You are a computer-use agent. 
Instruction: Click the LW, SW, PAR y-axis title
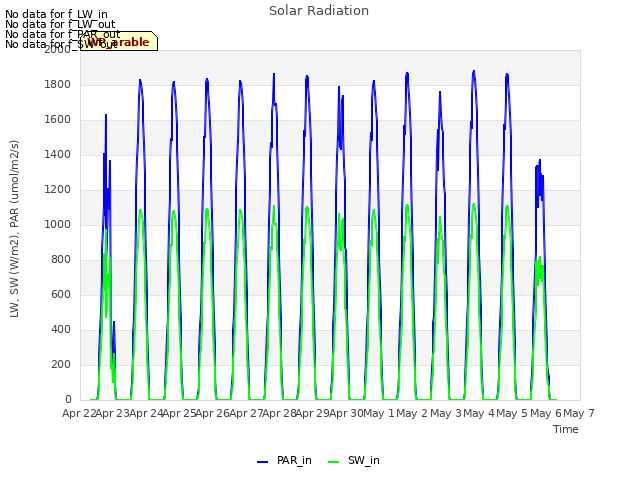click(x=14, y=229)
